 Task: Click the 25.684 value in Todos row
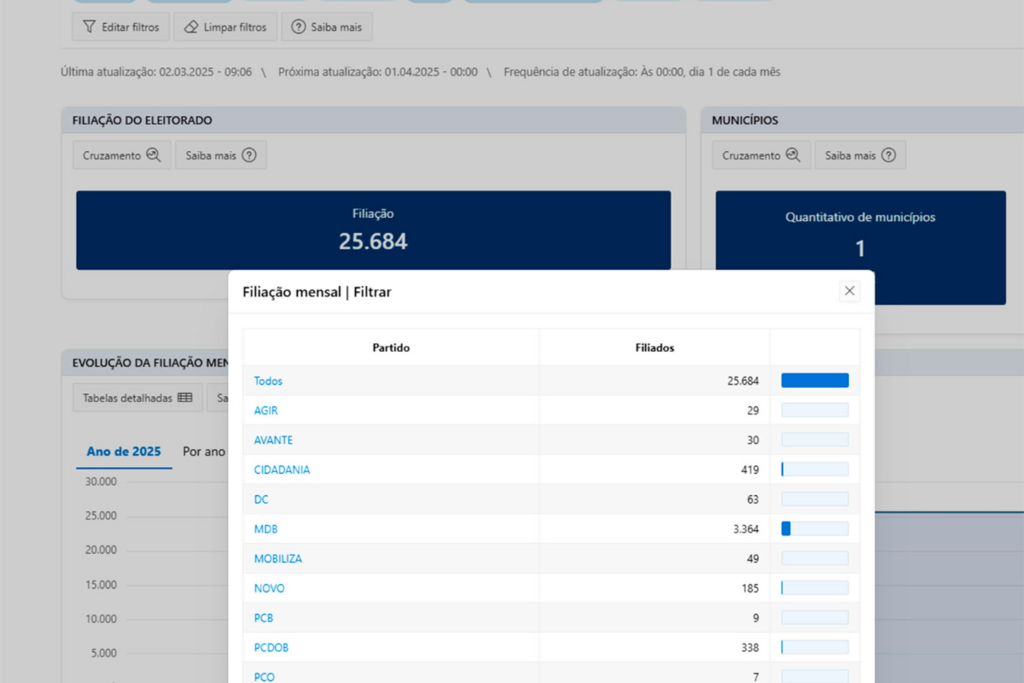click(x=743, y=381)
